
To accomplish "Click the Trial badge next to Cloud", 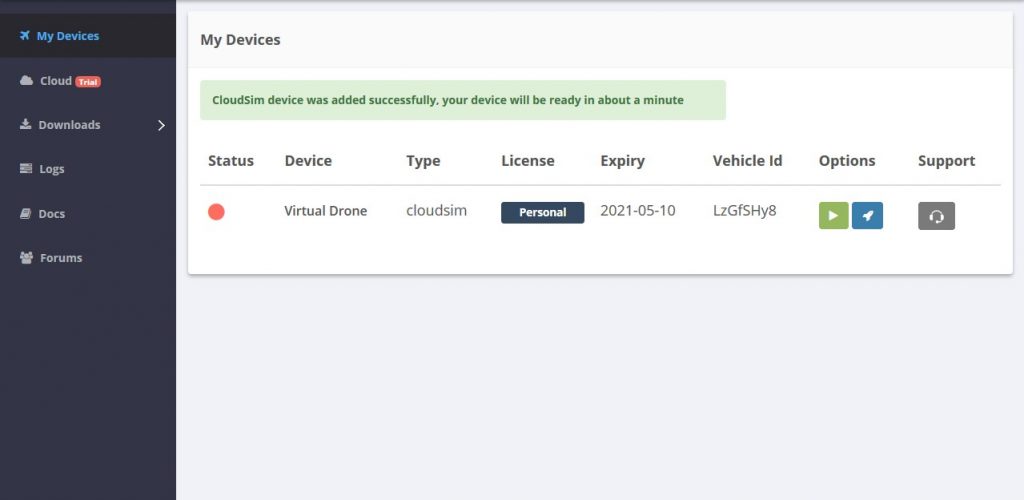I will tap(88, 82).
